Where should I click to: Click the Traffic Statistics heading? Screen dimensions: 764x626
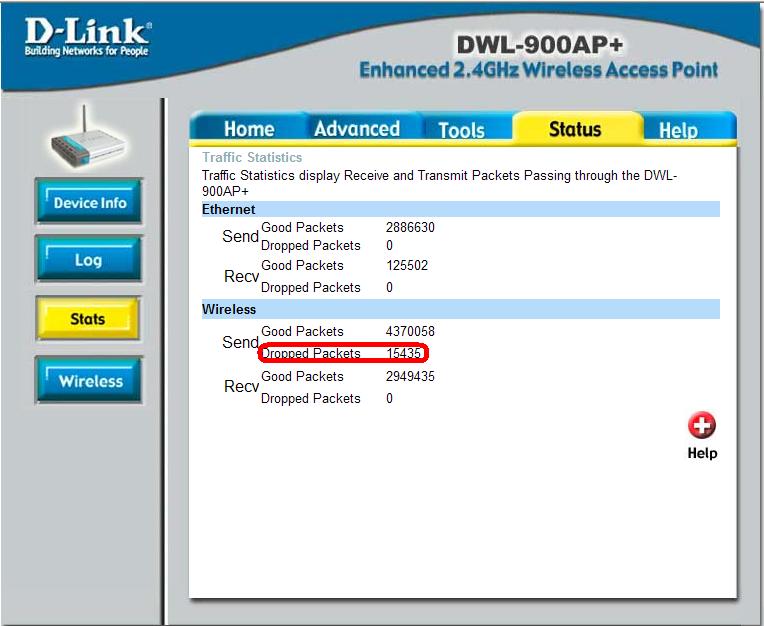[252, 157]
